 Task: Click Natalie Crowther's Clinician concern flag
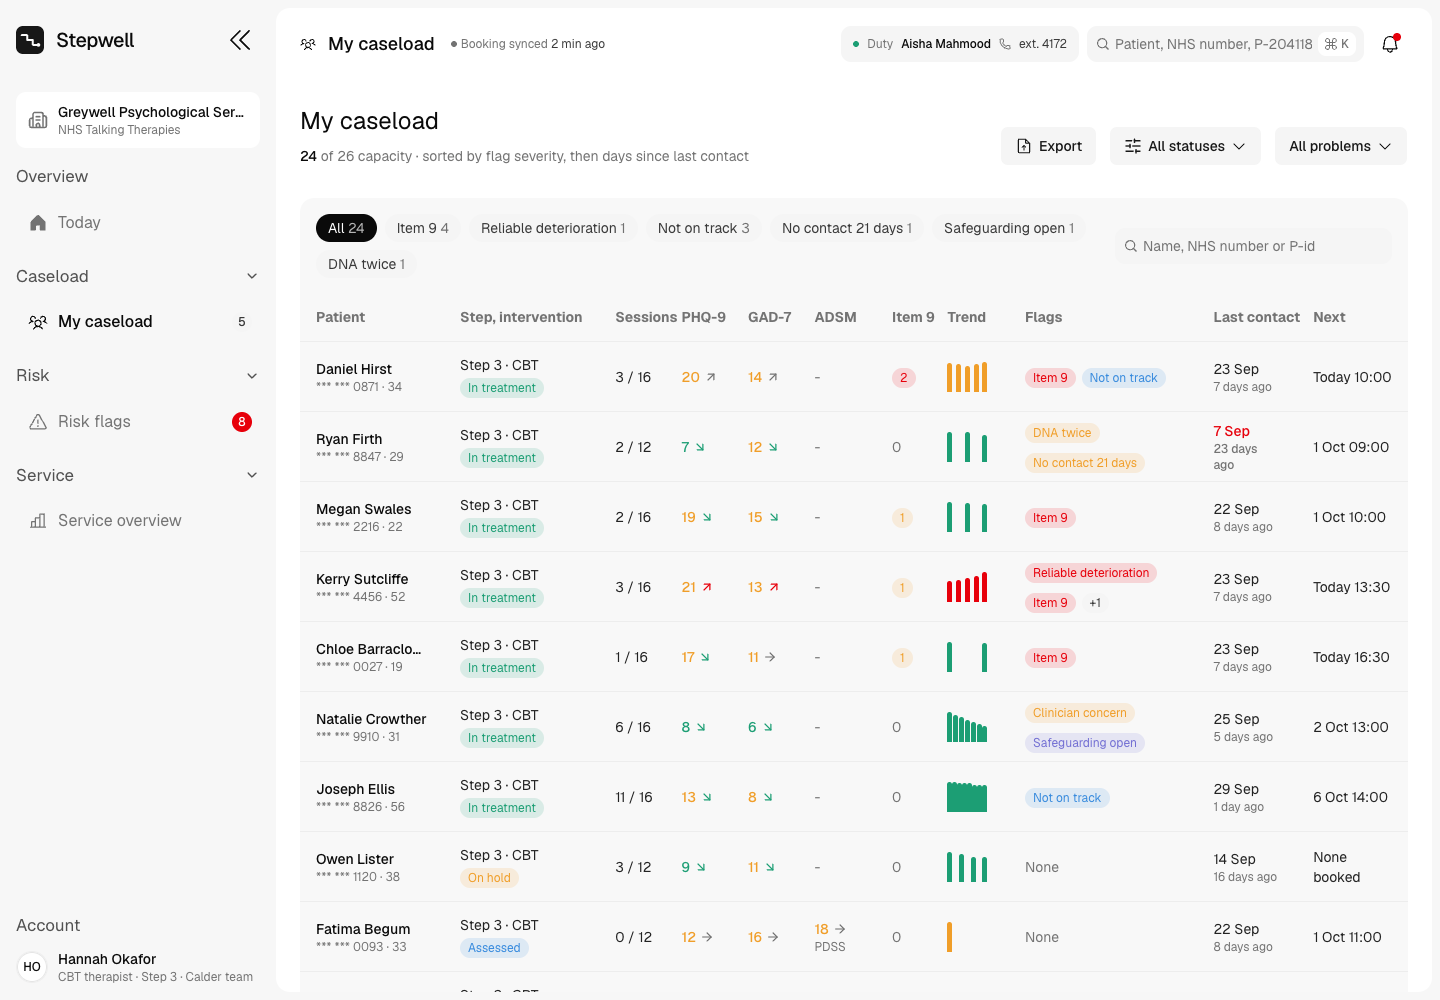tap(1080, 713)
